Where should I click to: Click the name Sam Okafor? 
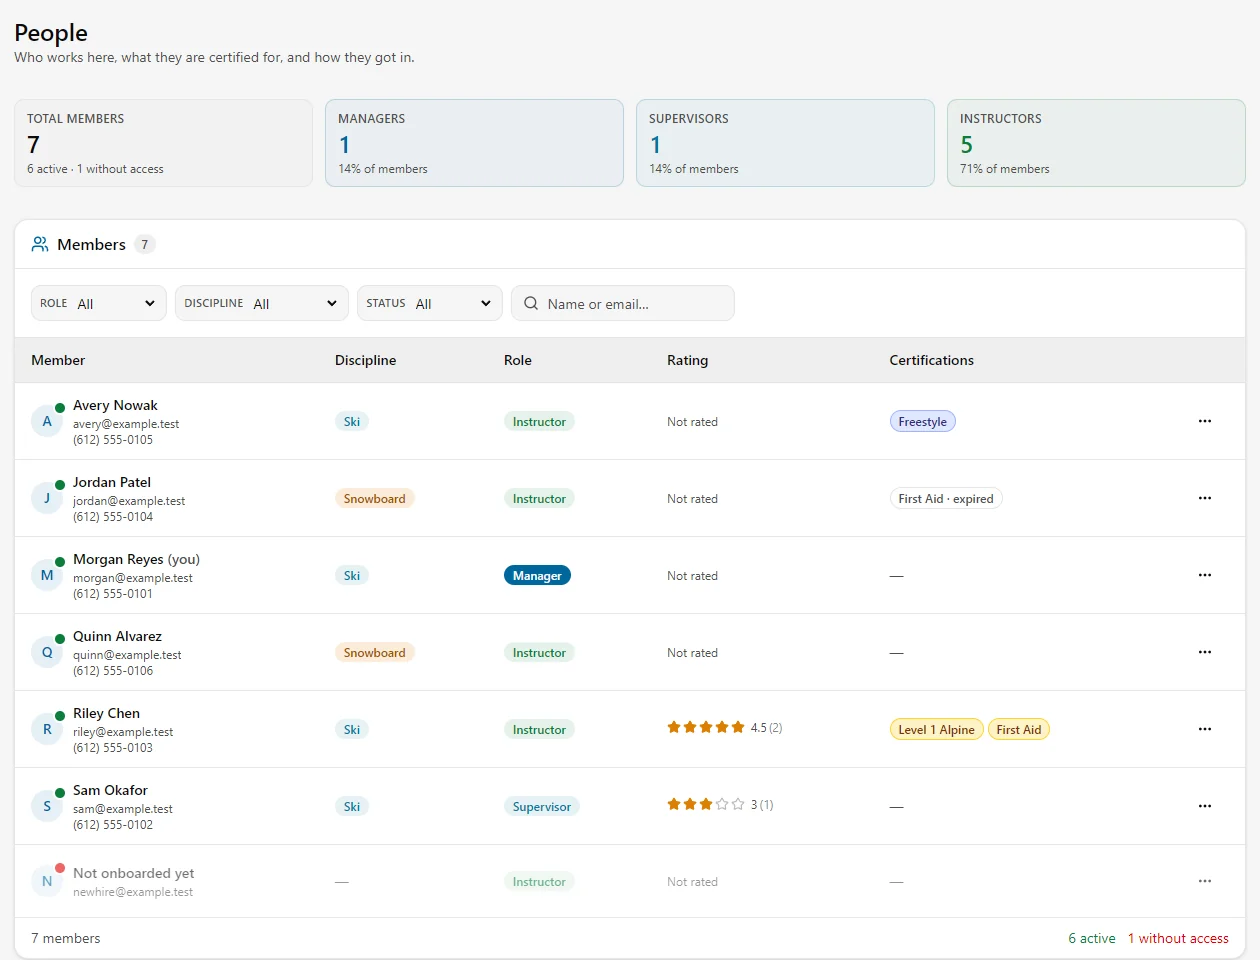(110, 790)
